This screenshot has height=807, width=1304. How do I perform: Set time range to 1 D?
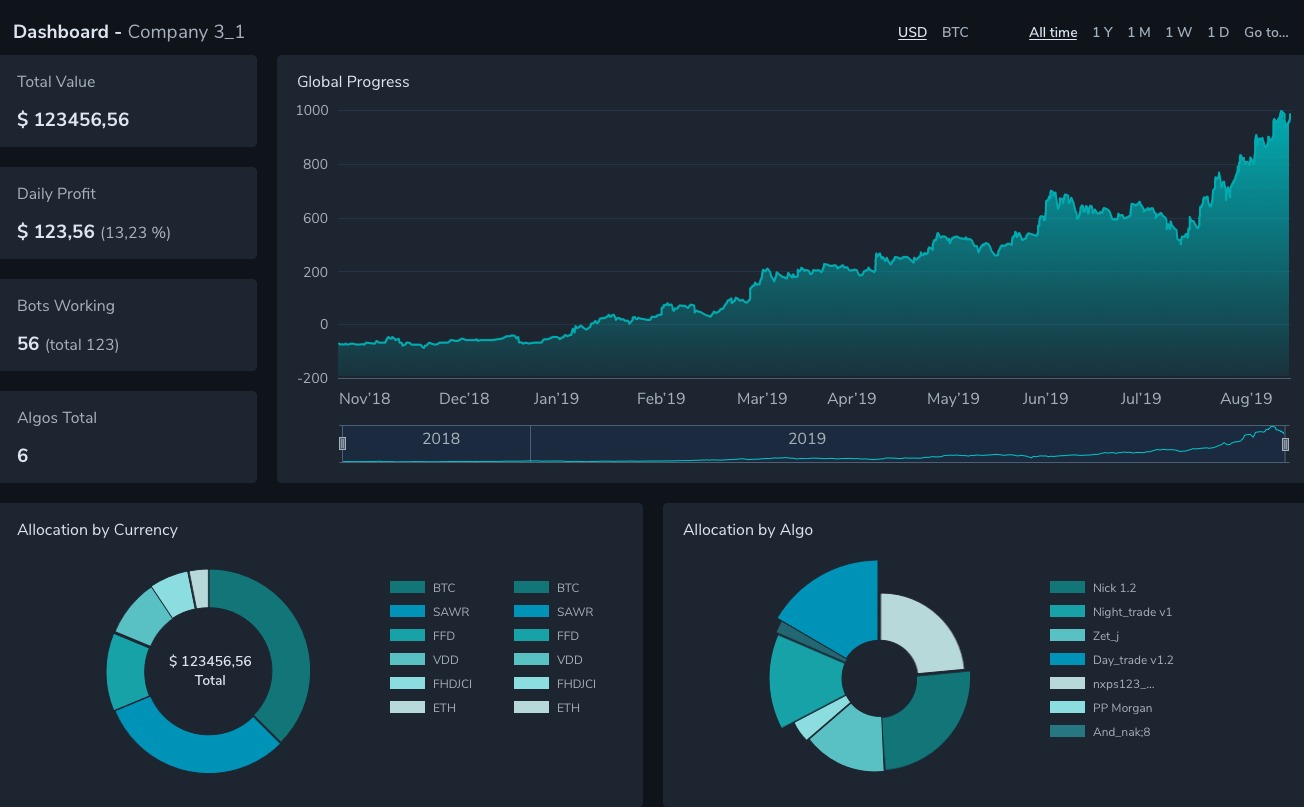click(x=1217, y=32)
